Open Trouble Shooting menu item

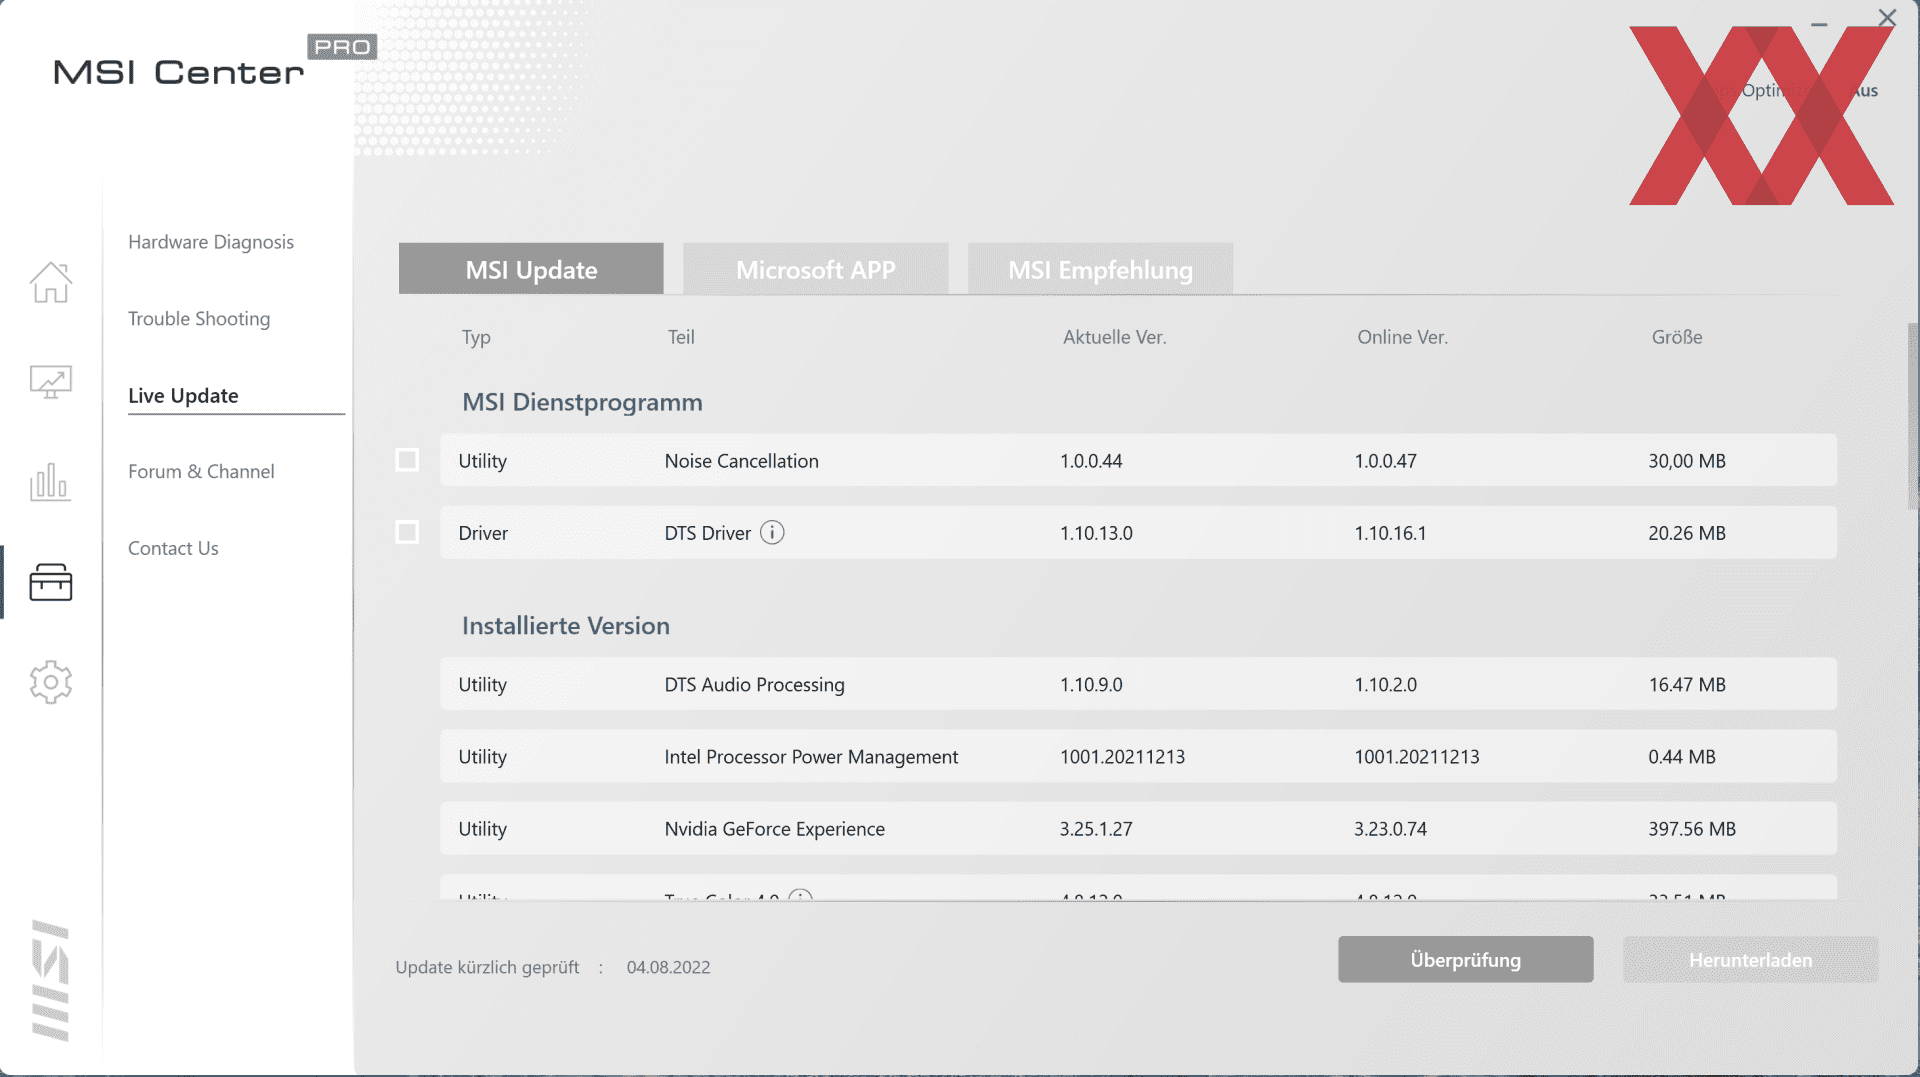199,319
